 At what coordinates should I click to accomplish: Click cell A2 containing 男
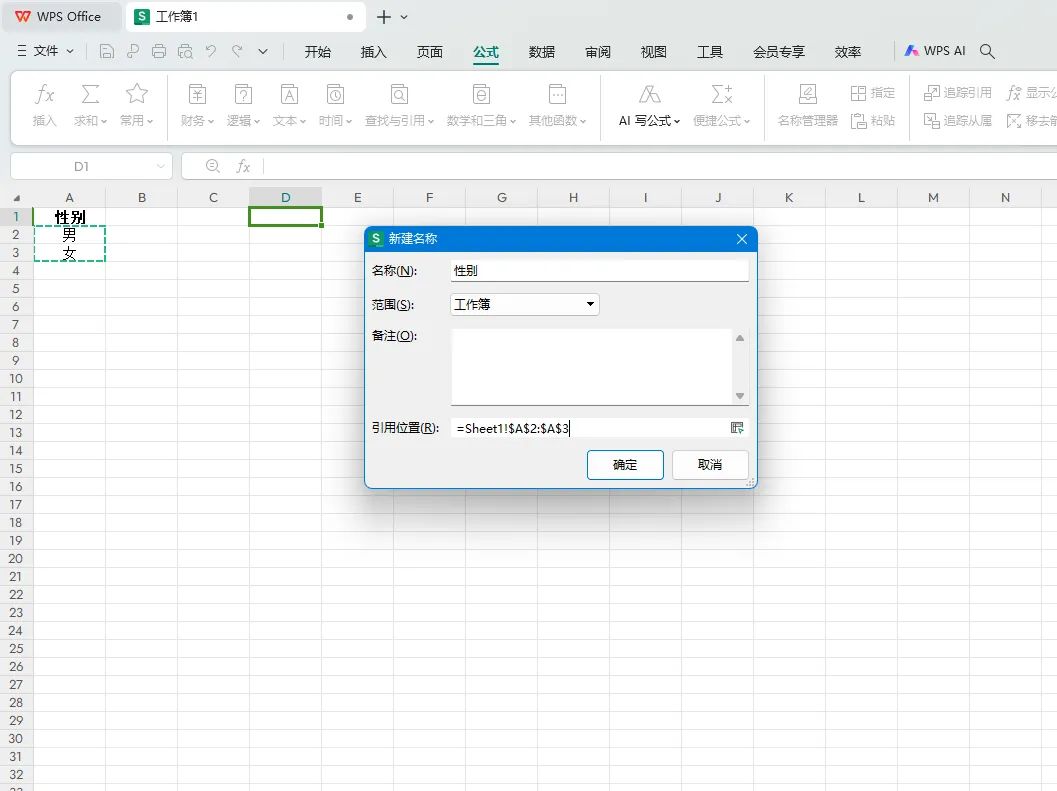pyautogui.click(x=69, y=235)
